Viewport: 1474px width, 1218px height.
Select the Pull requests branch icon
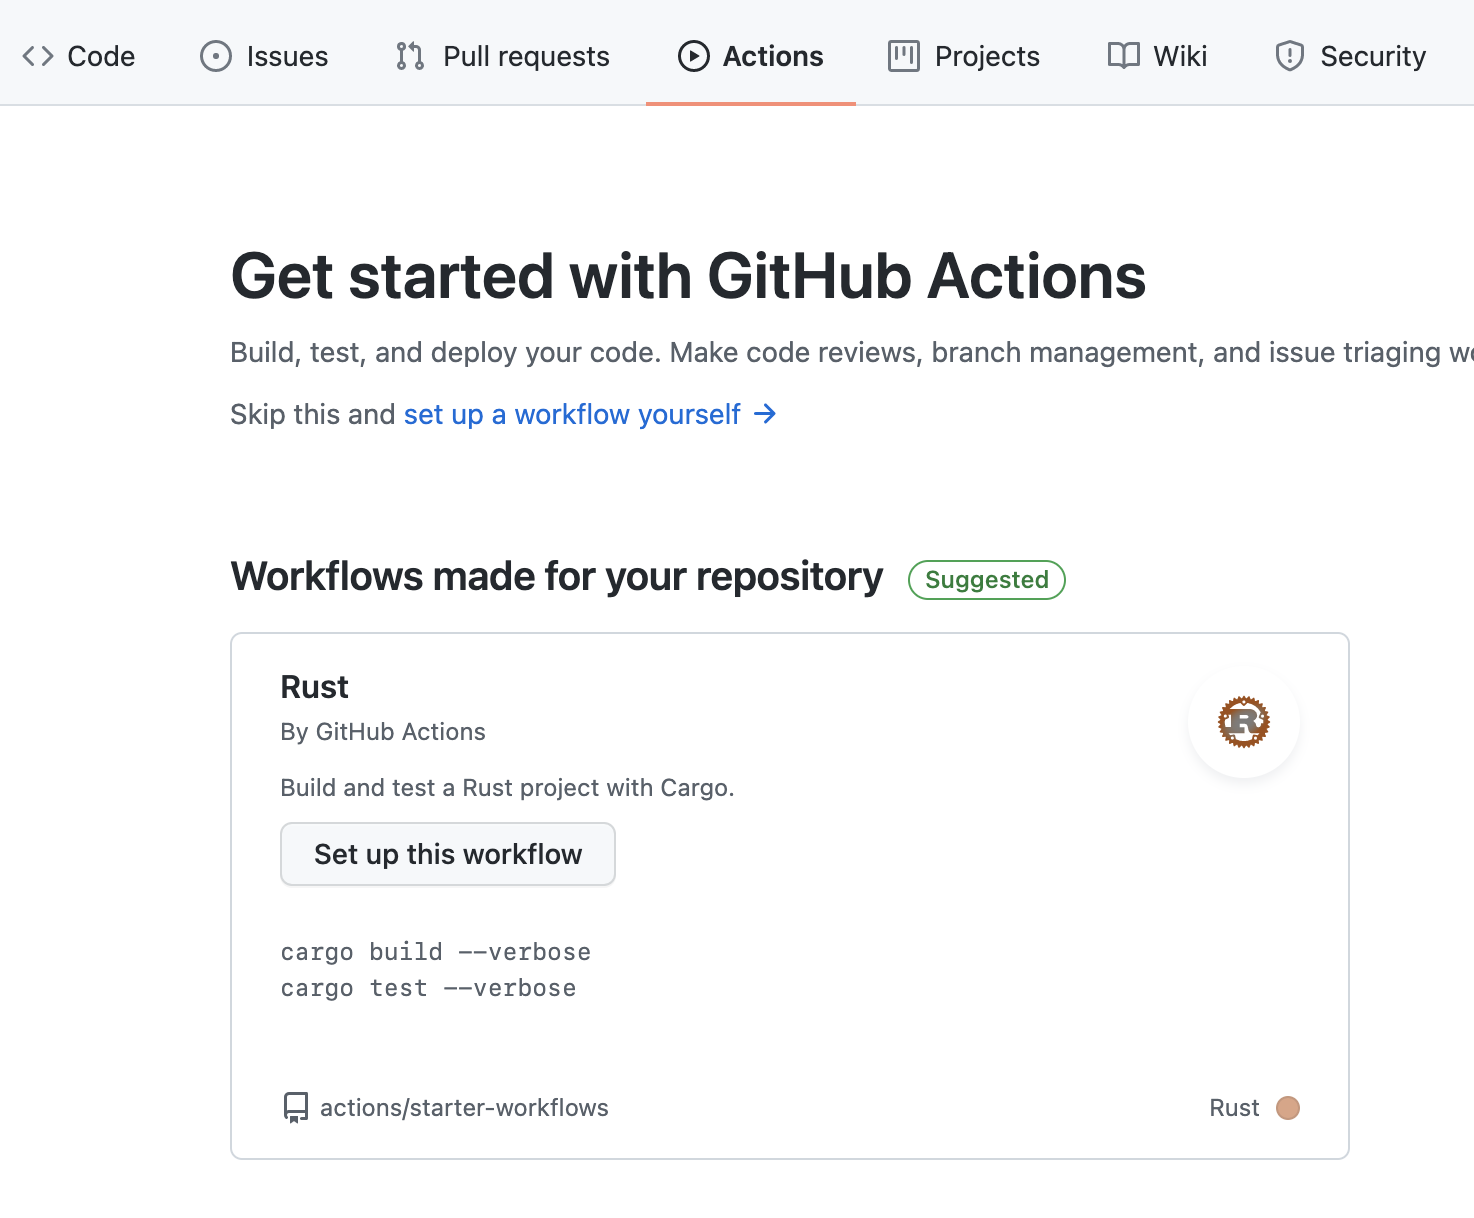(x=408, y=56)
